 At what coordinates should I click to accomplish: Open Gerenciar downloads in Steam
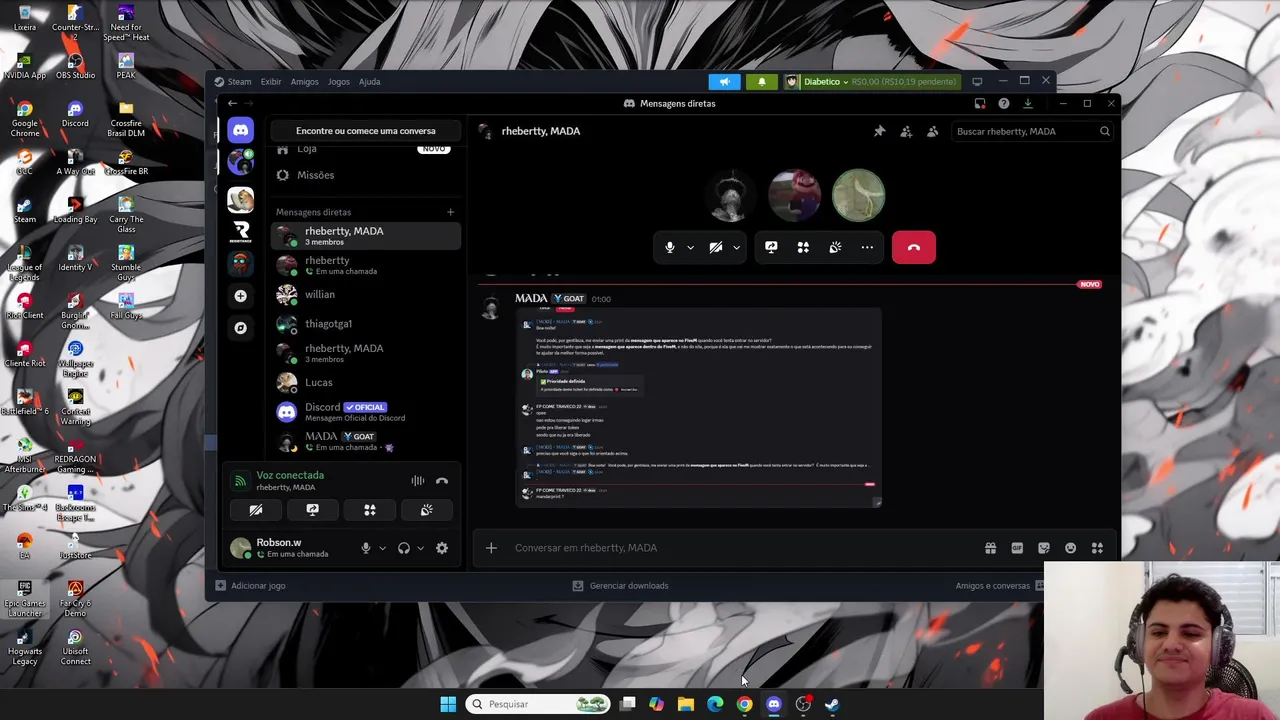coord(620,586)
